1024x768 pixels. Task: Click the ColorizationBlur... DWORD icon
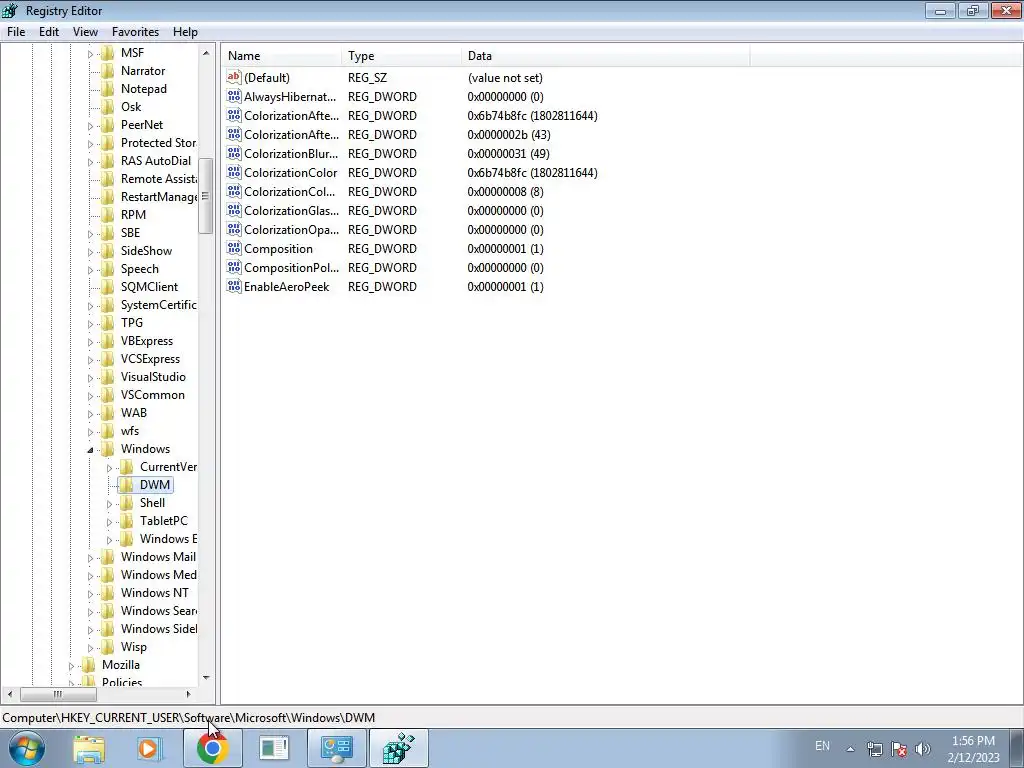(234, 153)
